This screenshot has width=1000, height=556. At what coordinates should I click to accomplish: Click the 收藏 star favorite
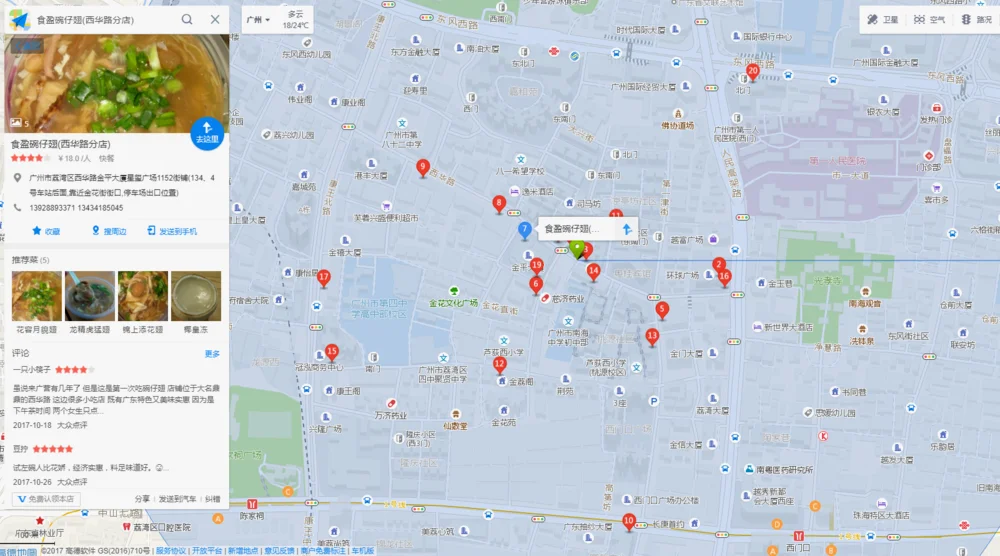(46, 231)
